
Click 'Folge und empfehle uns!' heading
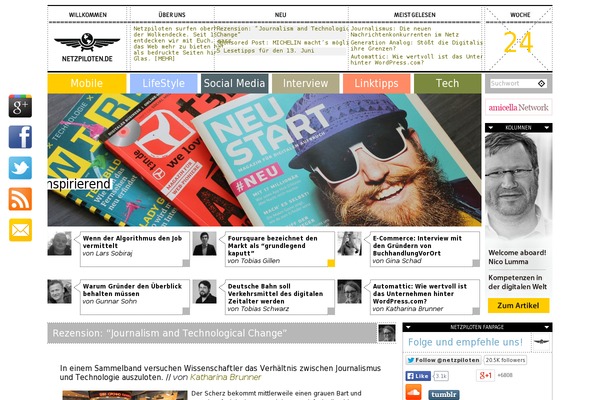(x=465, y=342)
